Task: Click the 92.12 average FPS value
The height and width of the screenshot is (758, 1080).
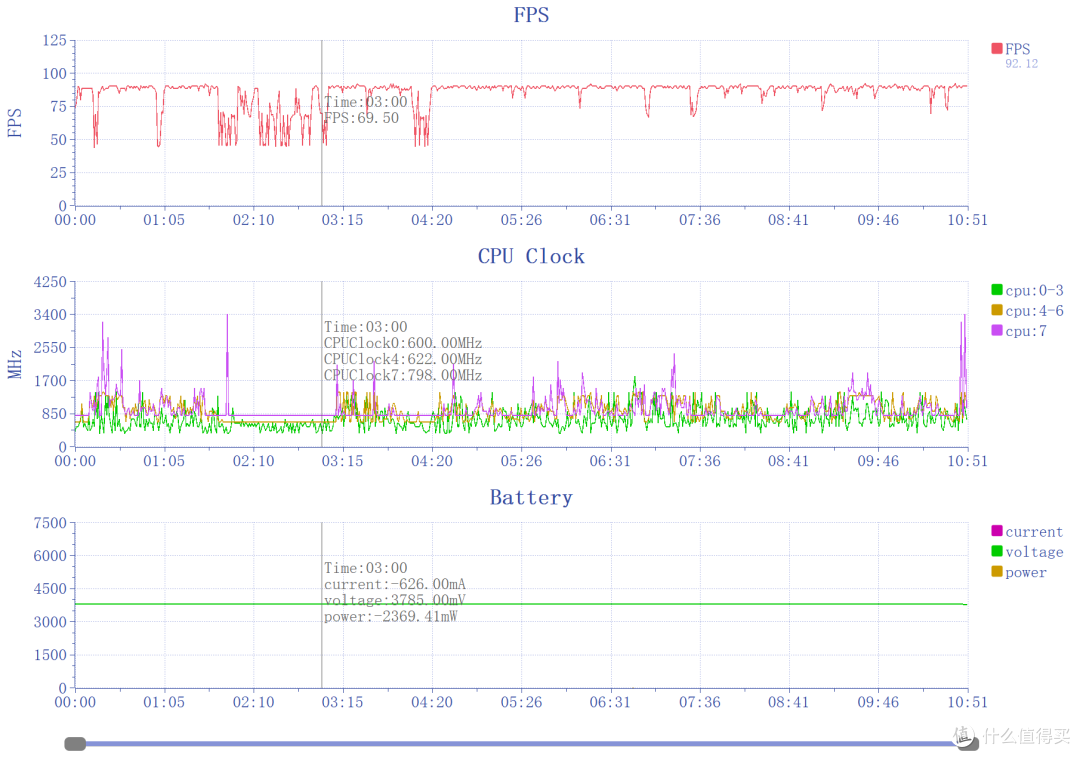Action: coord(1021,63)
